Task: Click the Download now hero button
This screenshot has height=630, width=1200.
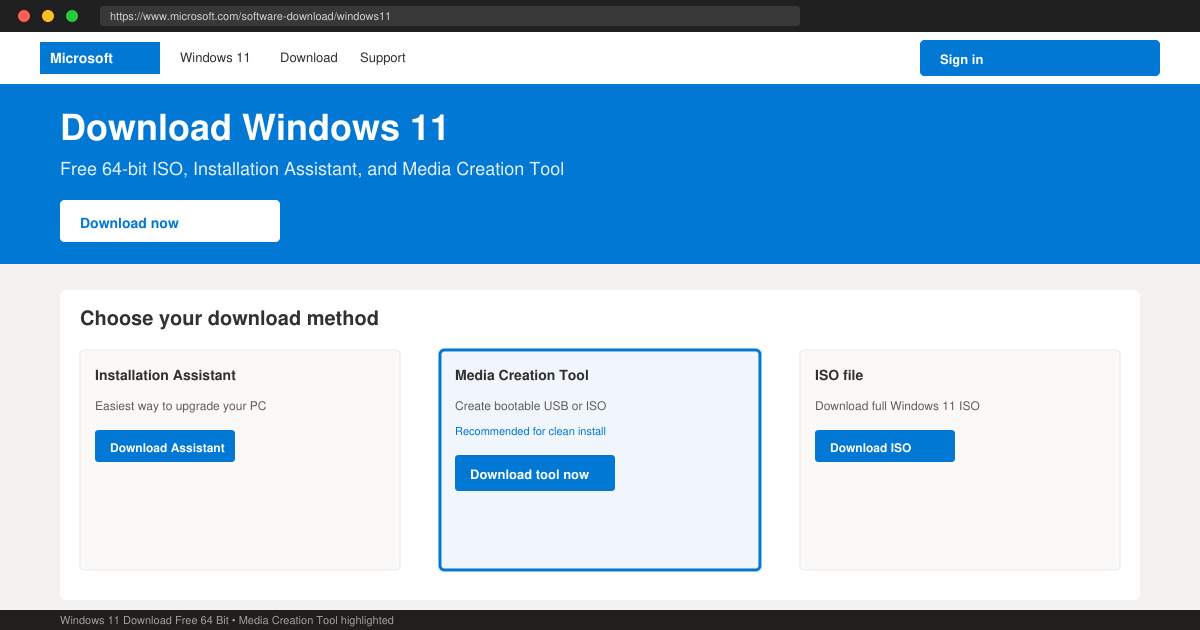Action: (x=170, y=221)
